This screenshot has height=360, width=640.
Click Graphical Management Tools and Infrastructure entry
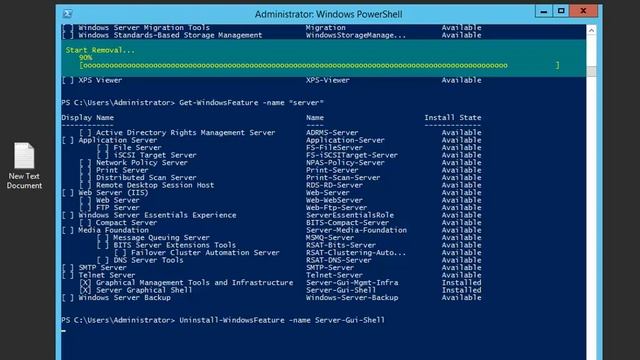(x=194, y=282)
